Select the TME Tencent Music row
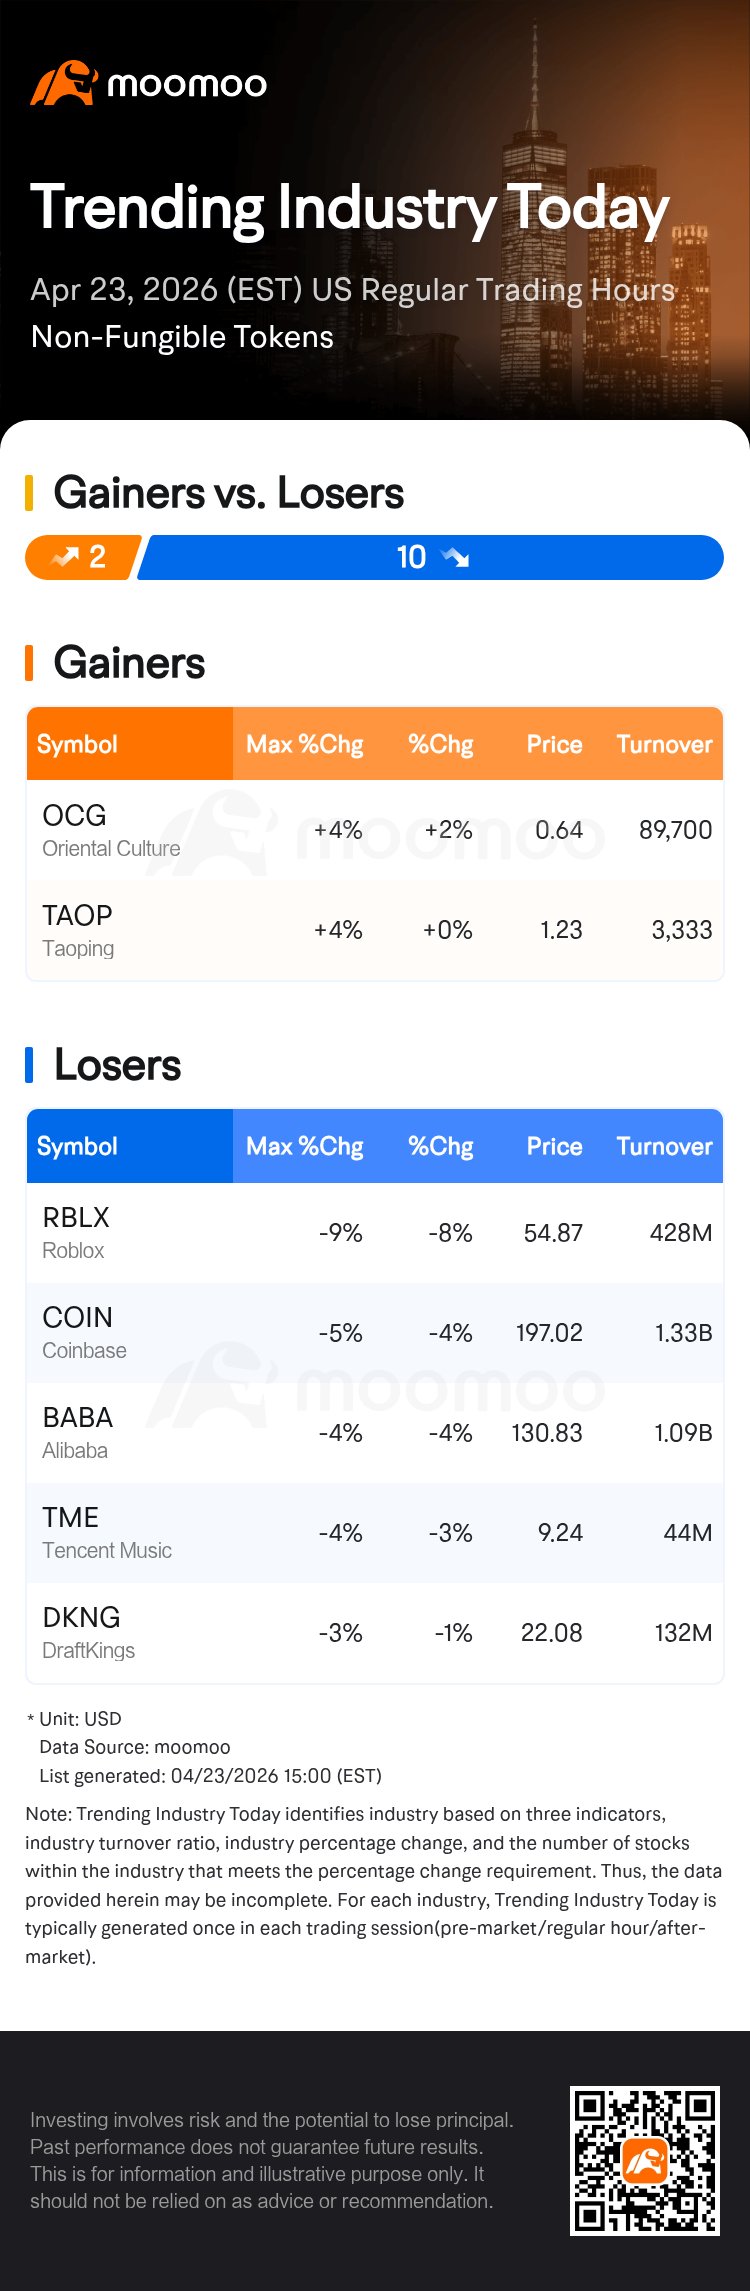Screen dimensions: 750x2291 [x=374, y=1532]
